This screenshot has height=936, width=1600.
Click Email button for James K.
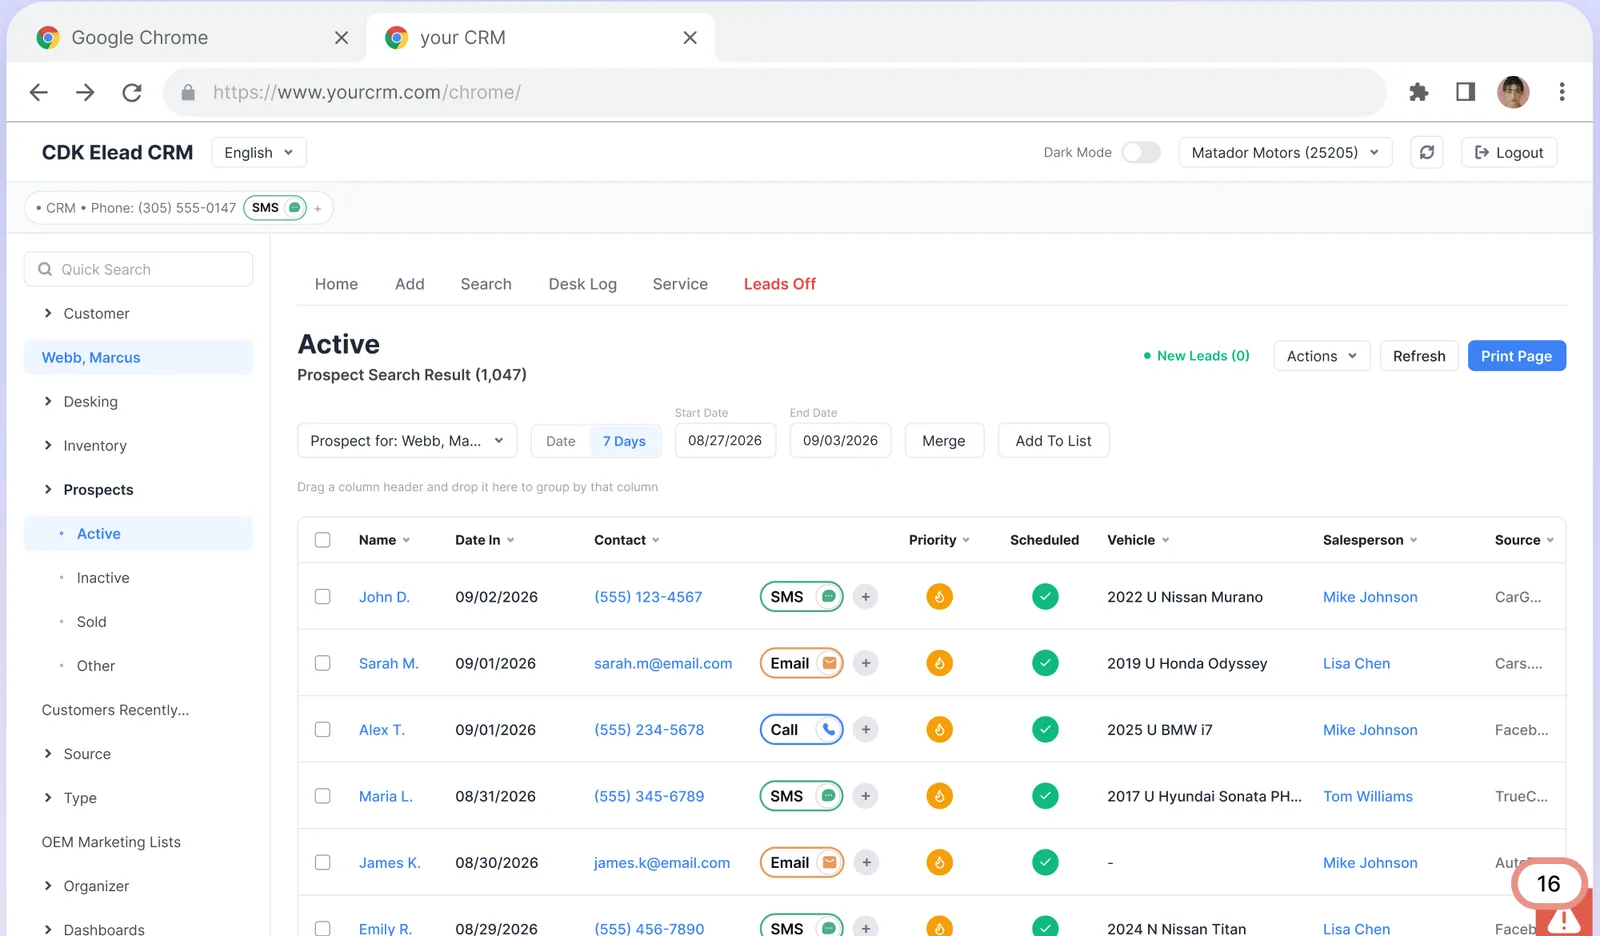(801, 862)
